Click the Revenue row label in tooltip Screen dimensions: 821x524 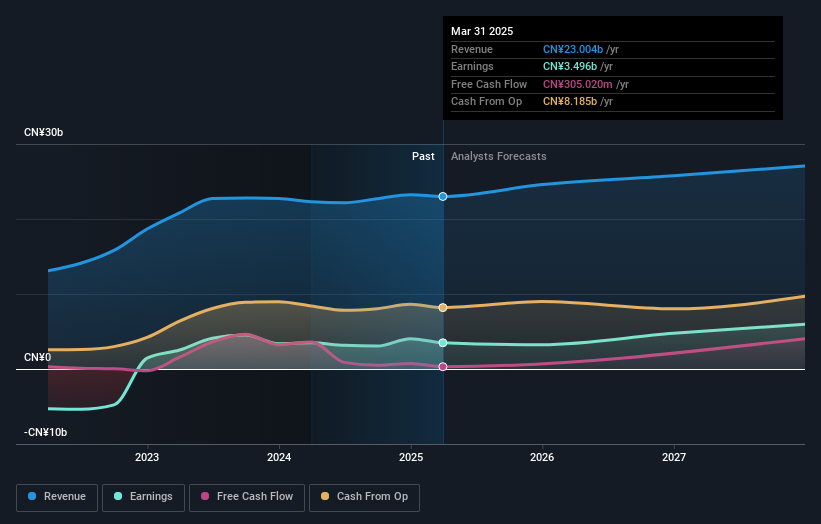[x=472, y=49]
